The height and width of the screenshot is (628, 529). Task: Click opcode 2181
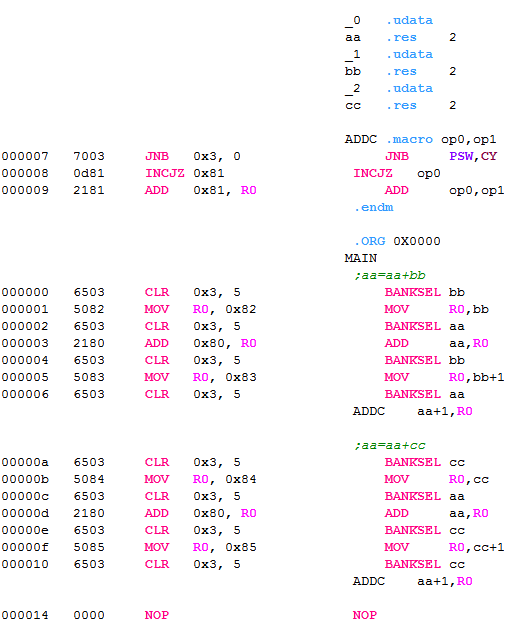[89, 190]
